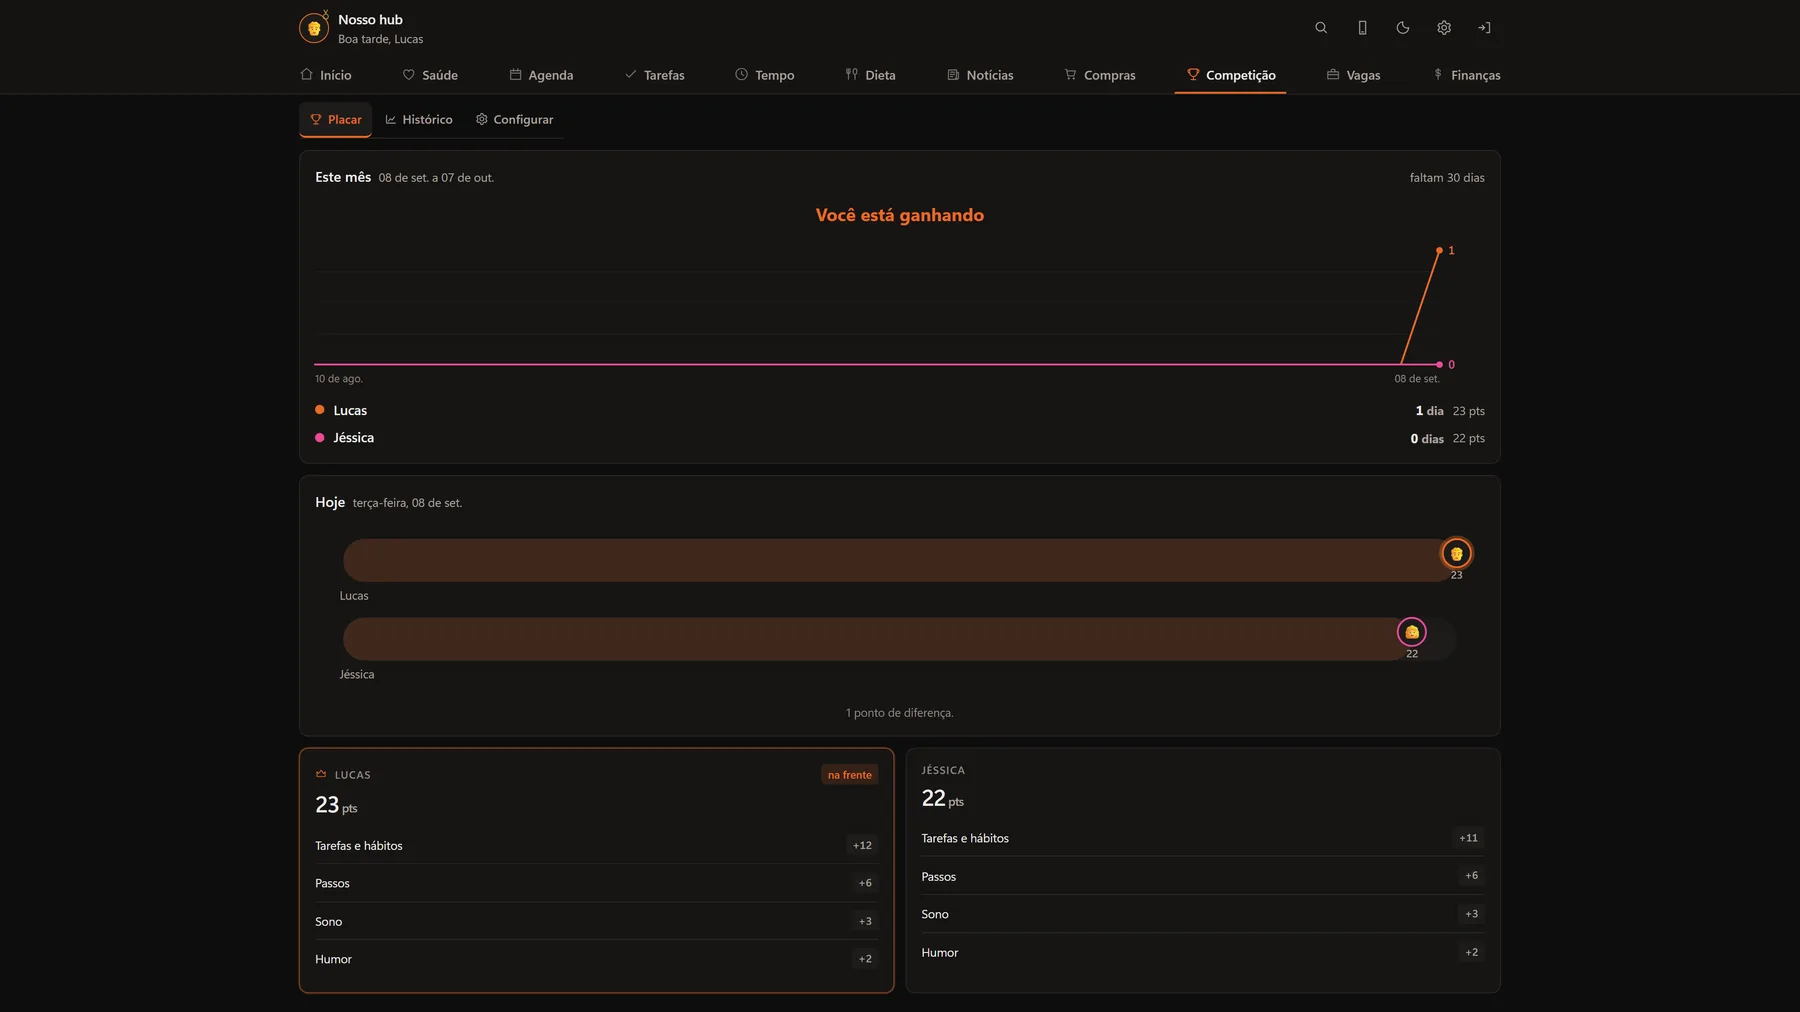The width and height of the screenshot is (1800, 1012).
Task: Click 'Você está ganhando' heading
Action: click(x=900, y=215)
